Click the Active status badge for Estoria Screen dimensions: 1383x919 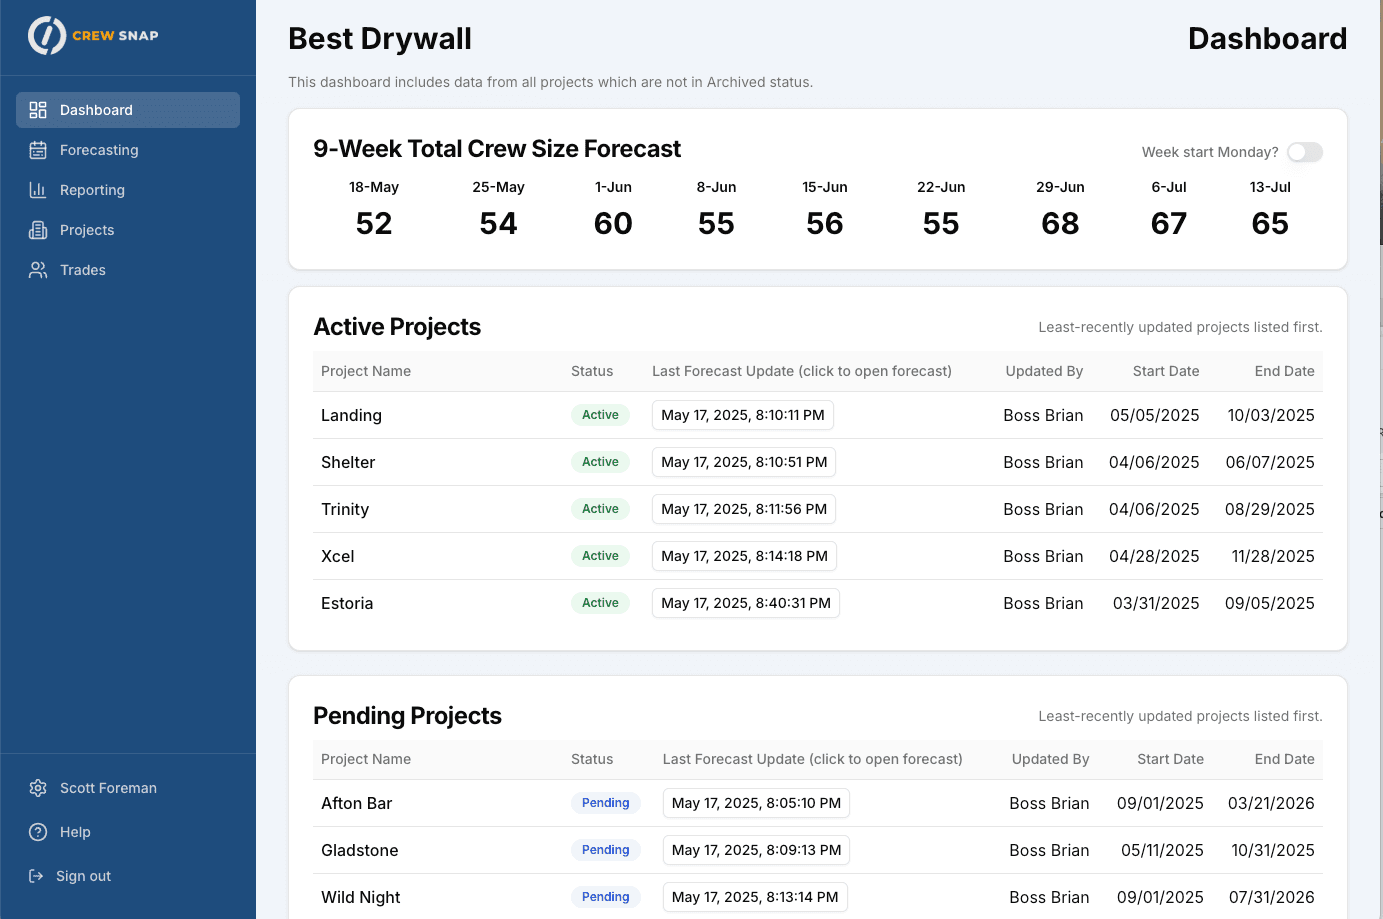[x=600, y=603]
